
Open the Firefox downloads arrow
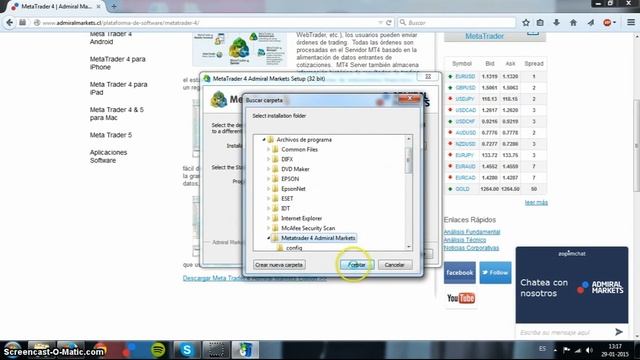556,23
